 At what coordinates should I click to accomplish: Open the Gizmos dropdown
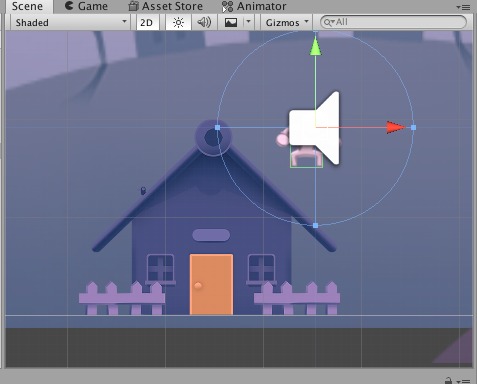(x=286, y=23)
